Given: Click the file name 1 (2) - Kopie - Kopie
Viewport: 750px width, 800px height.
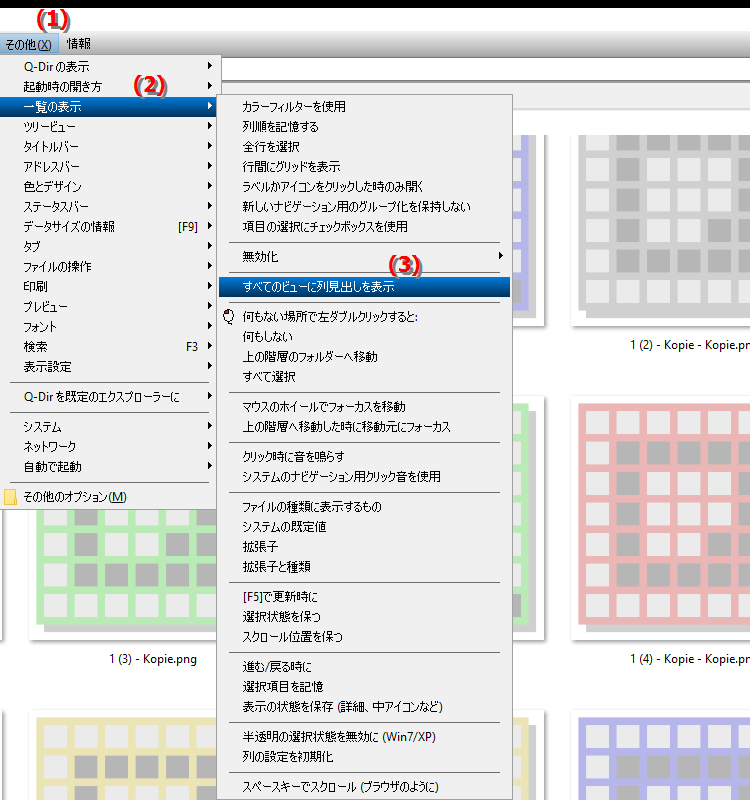Looking at the screenshot, I should pos(690,345).
